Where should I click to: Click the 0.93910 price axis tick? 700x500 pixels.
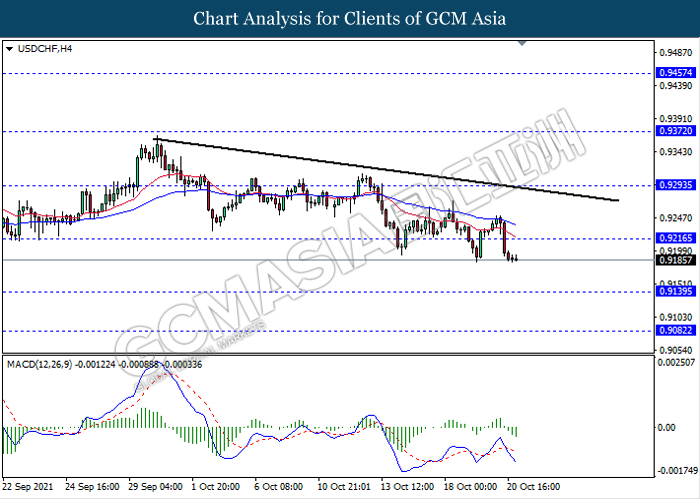pos(675,119)
